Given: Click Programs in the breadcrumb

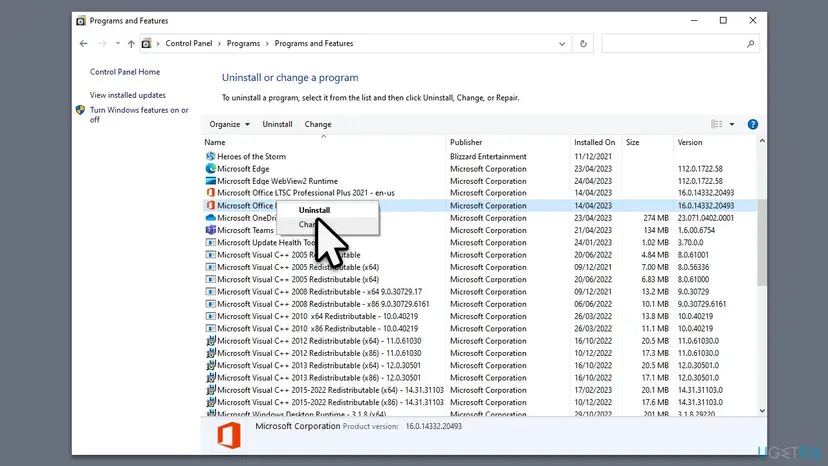Looking at the screenshot, I should coord(243,44).
